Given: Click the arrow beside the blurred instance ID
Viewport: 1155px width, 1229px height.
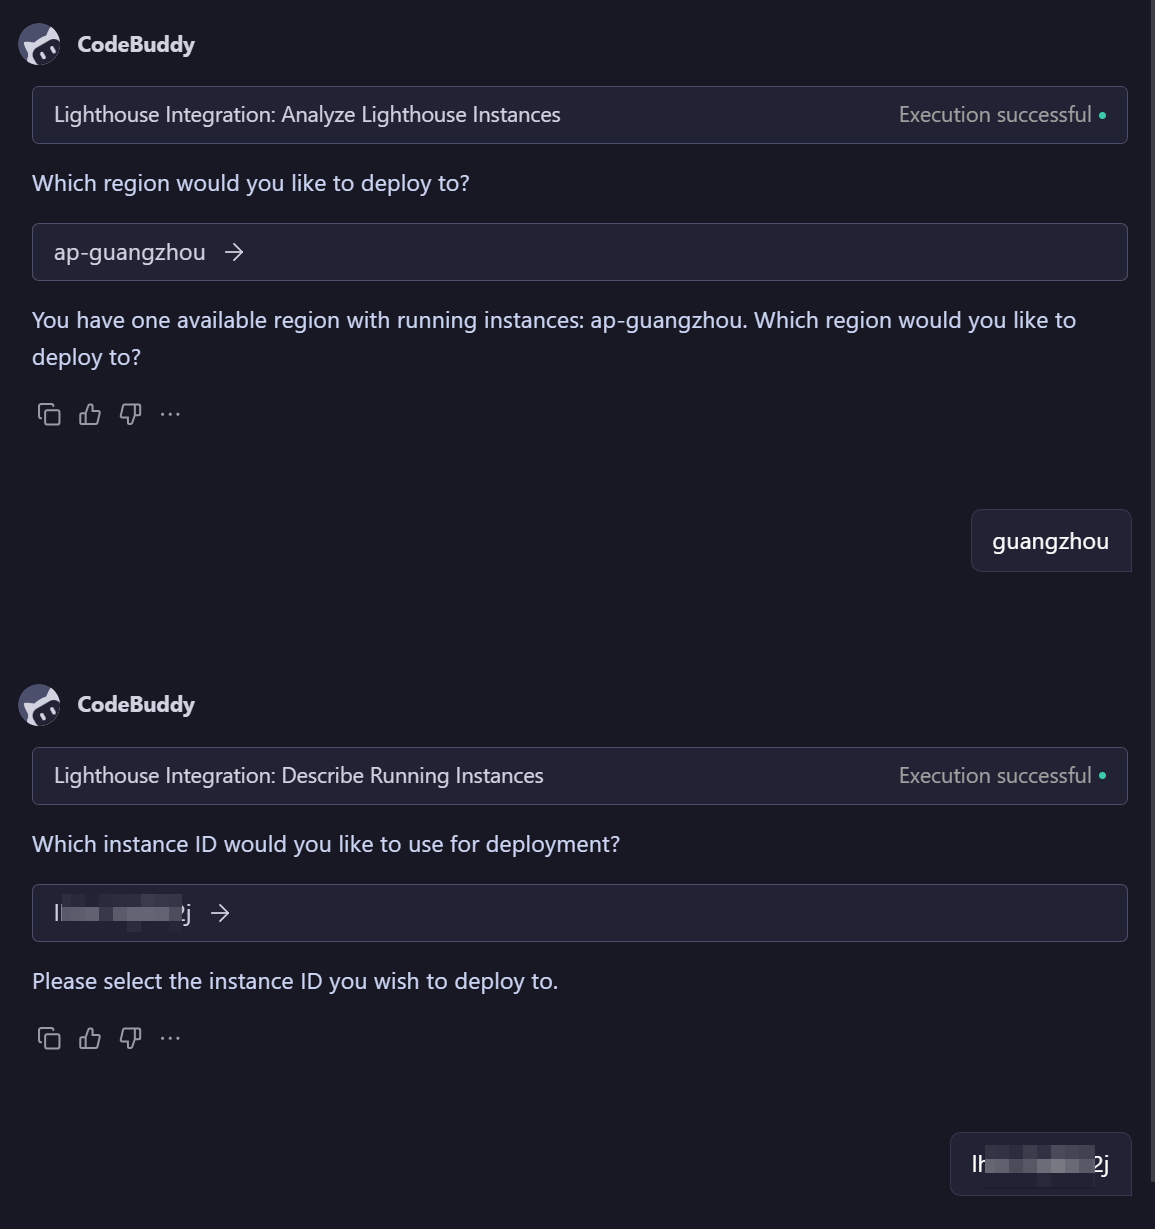Looking at the screenshot, I should click(x=220, y=913).
